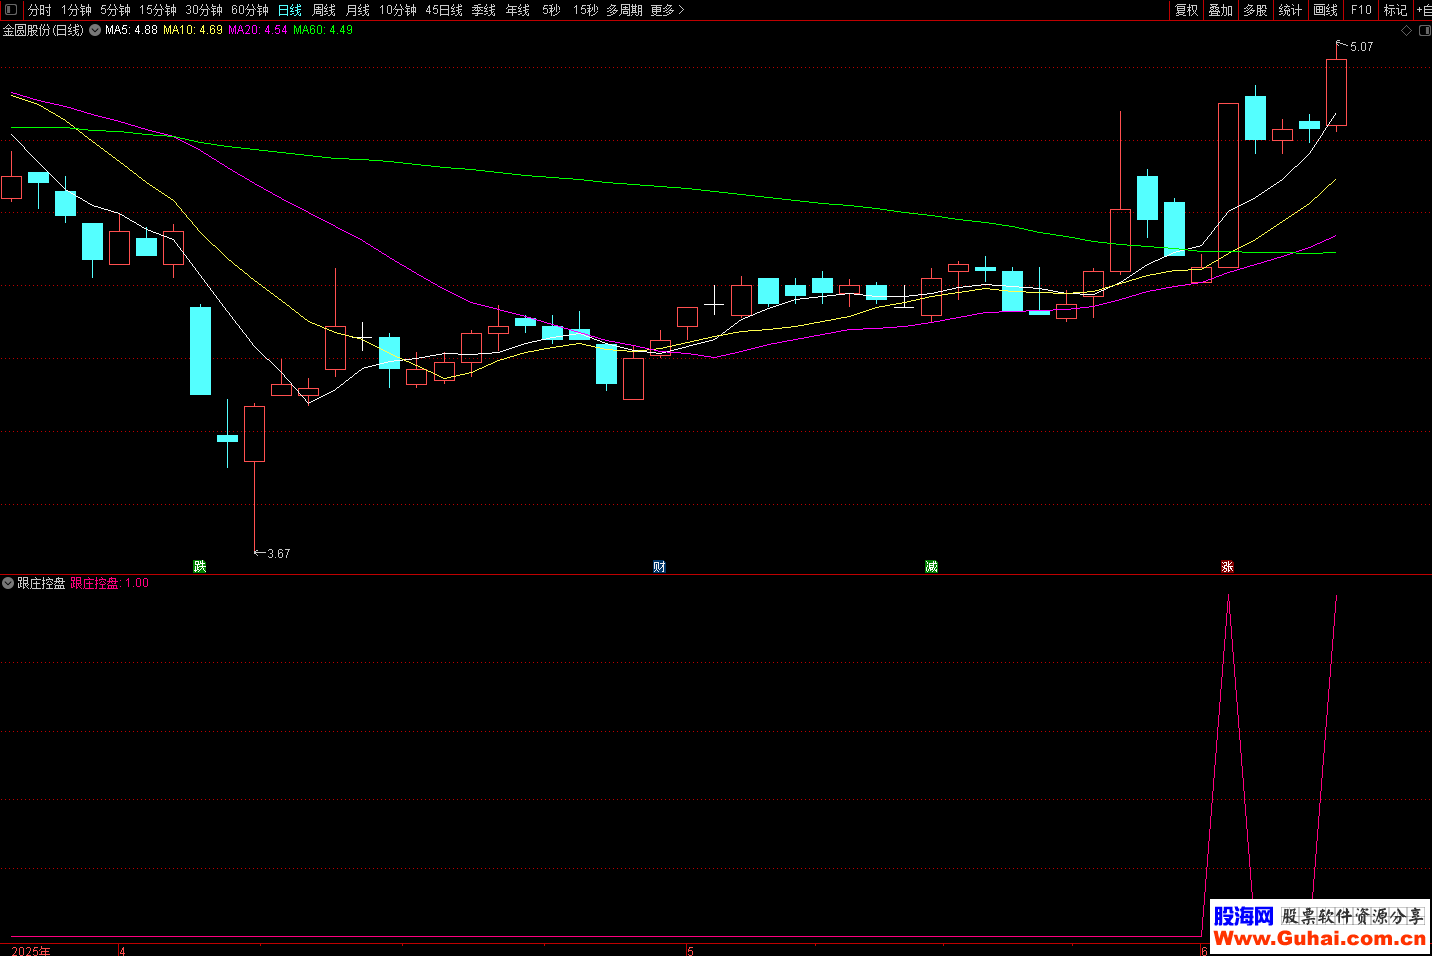Switch to 10分钟 period
This screenshot has height=956, width=1432.
click(398, 10)
